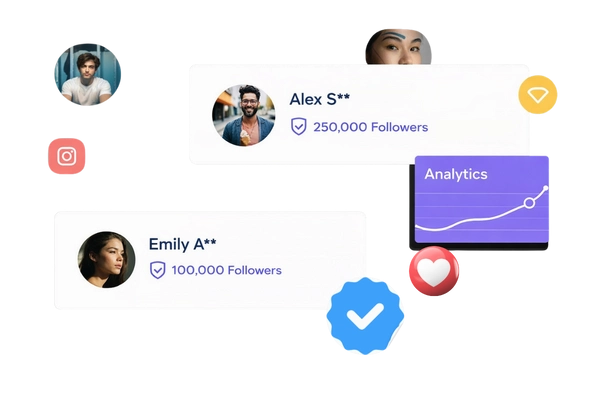This screenshot has width=600, height=400.
Task: Click the end dot of the Analytics line
Action: pyautogui.click(x=546, y=188)
